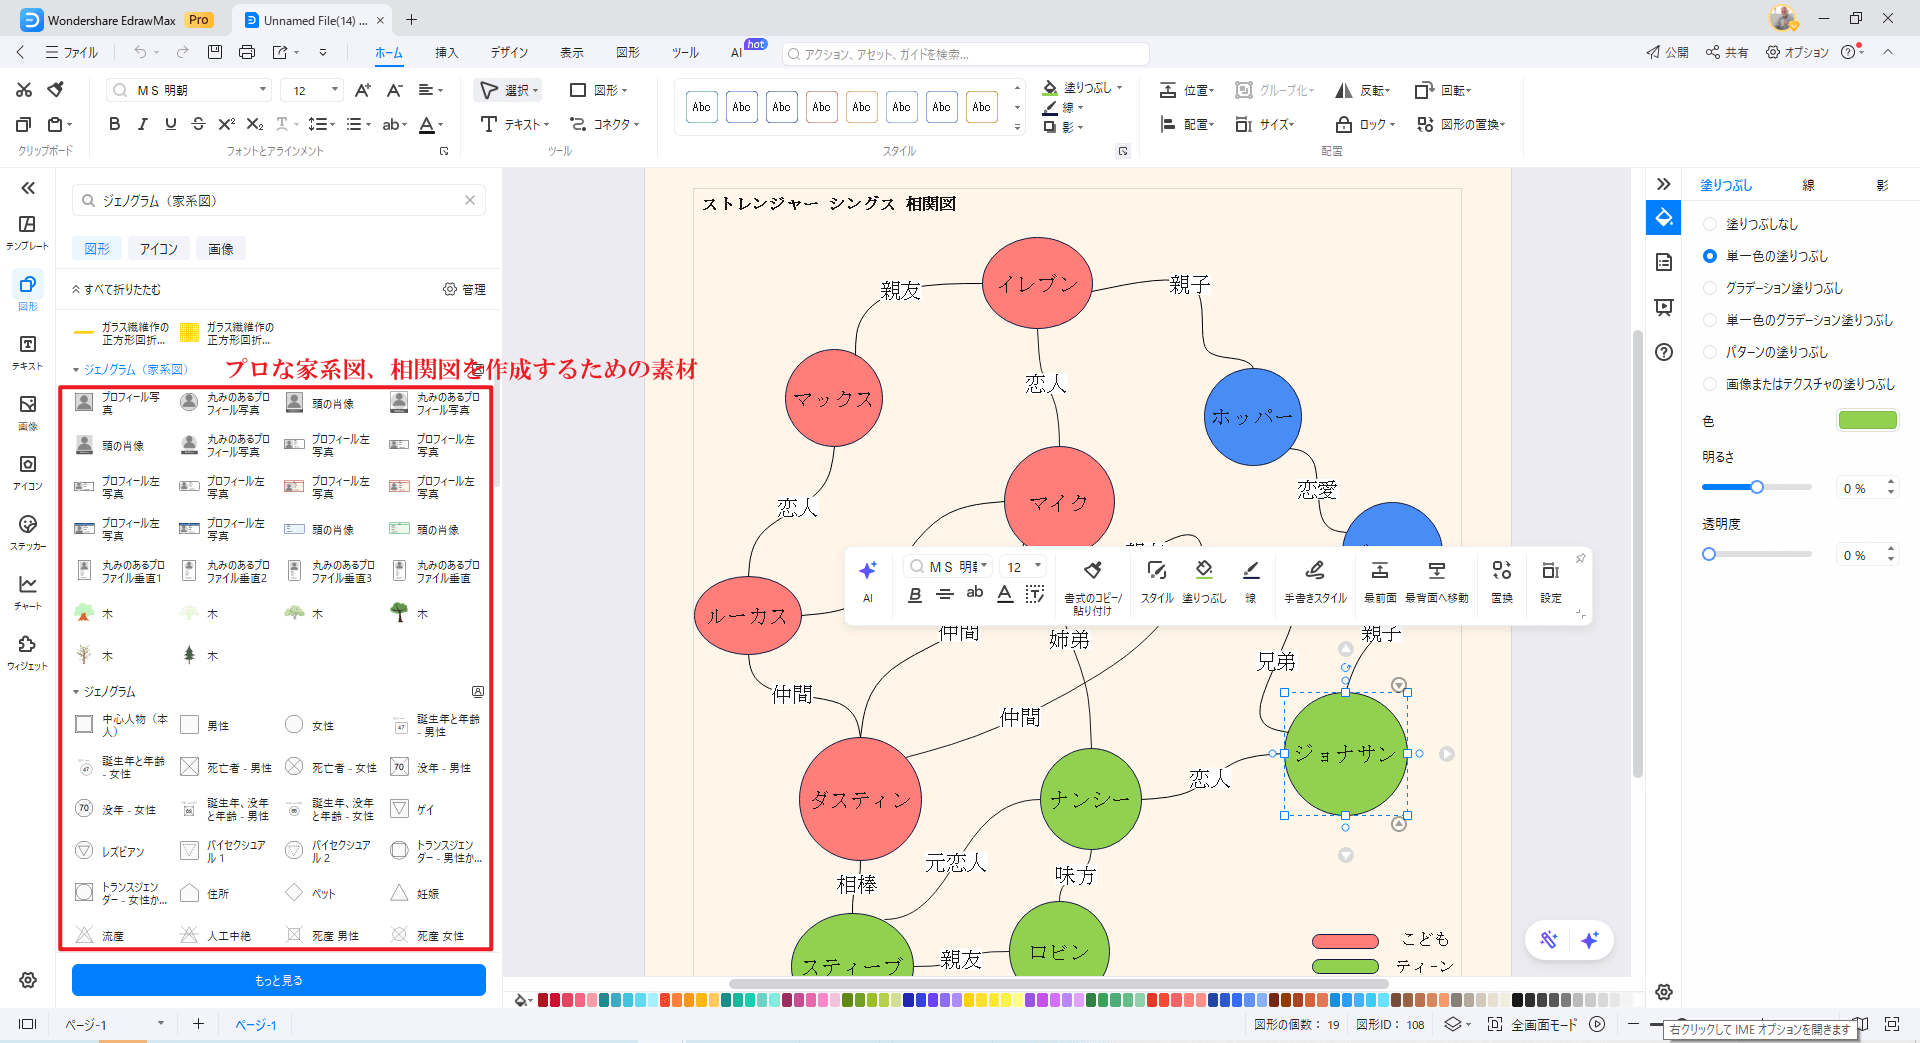Click the green fill color swatch

coord(1866,420)
